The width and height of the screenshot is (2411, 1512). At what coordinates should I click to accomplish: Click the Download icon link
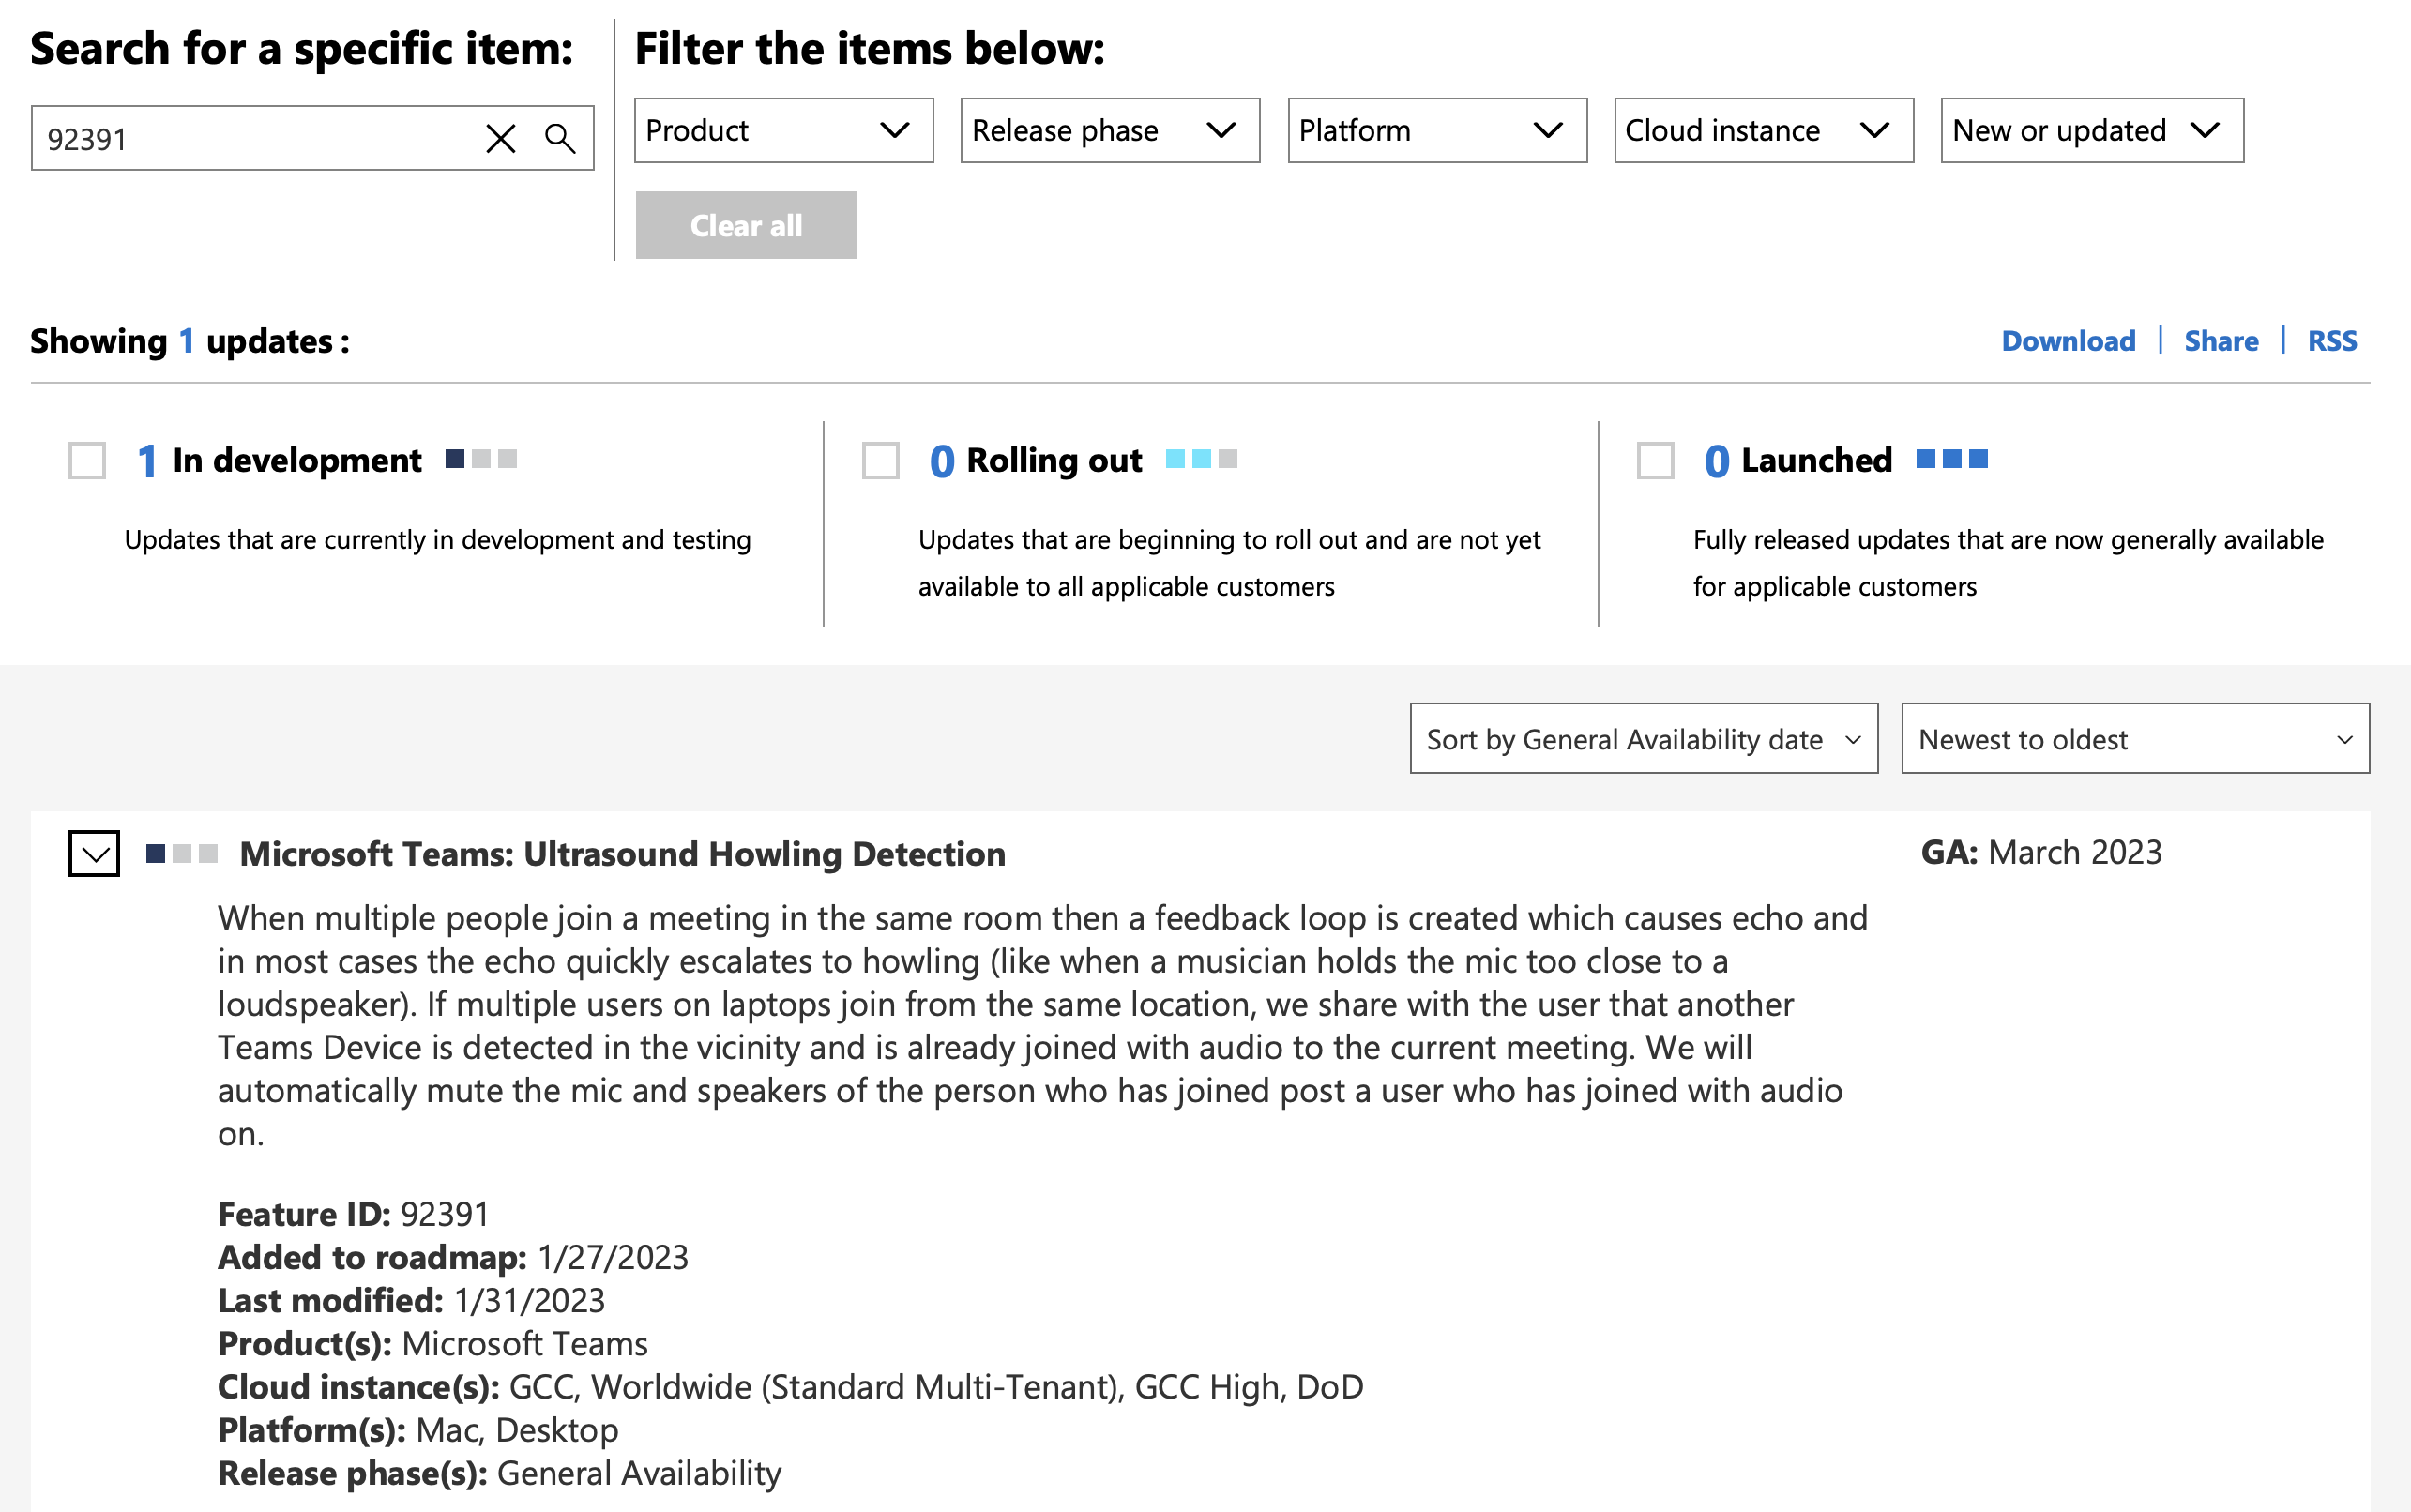click(2068, 338)
